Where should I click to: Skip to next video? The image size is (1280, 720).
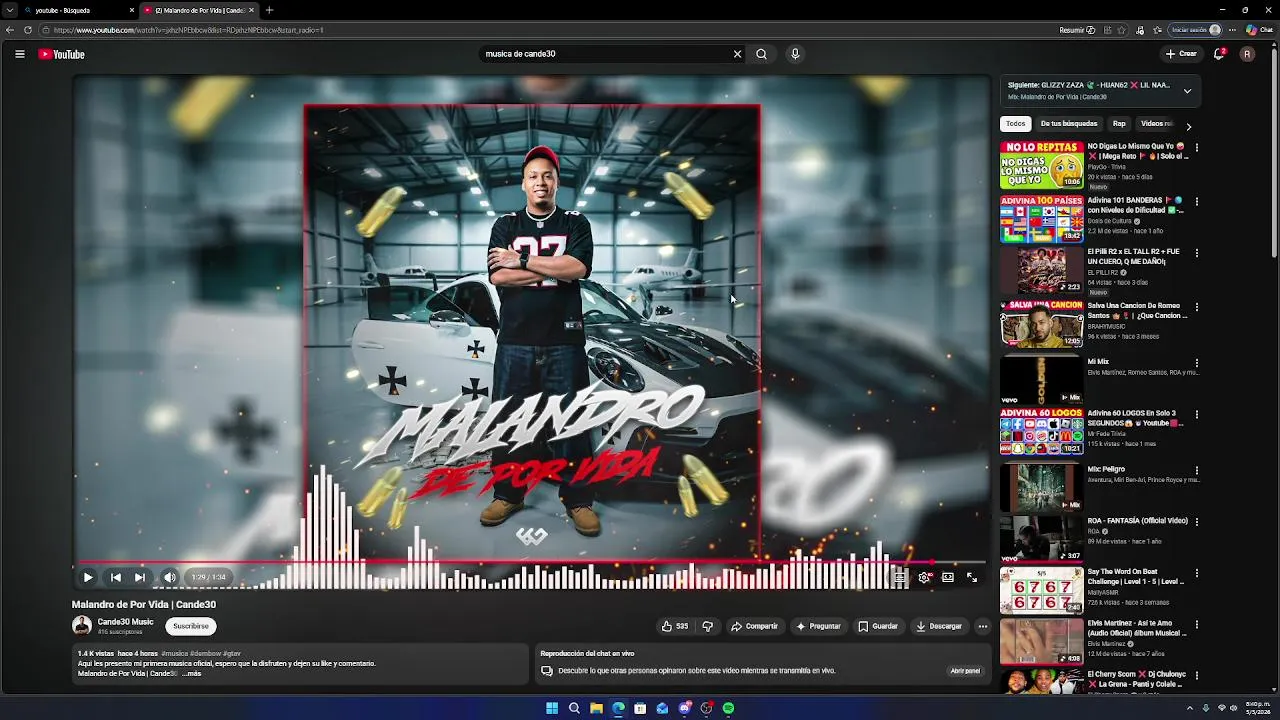pos(140,577)
